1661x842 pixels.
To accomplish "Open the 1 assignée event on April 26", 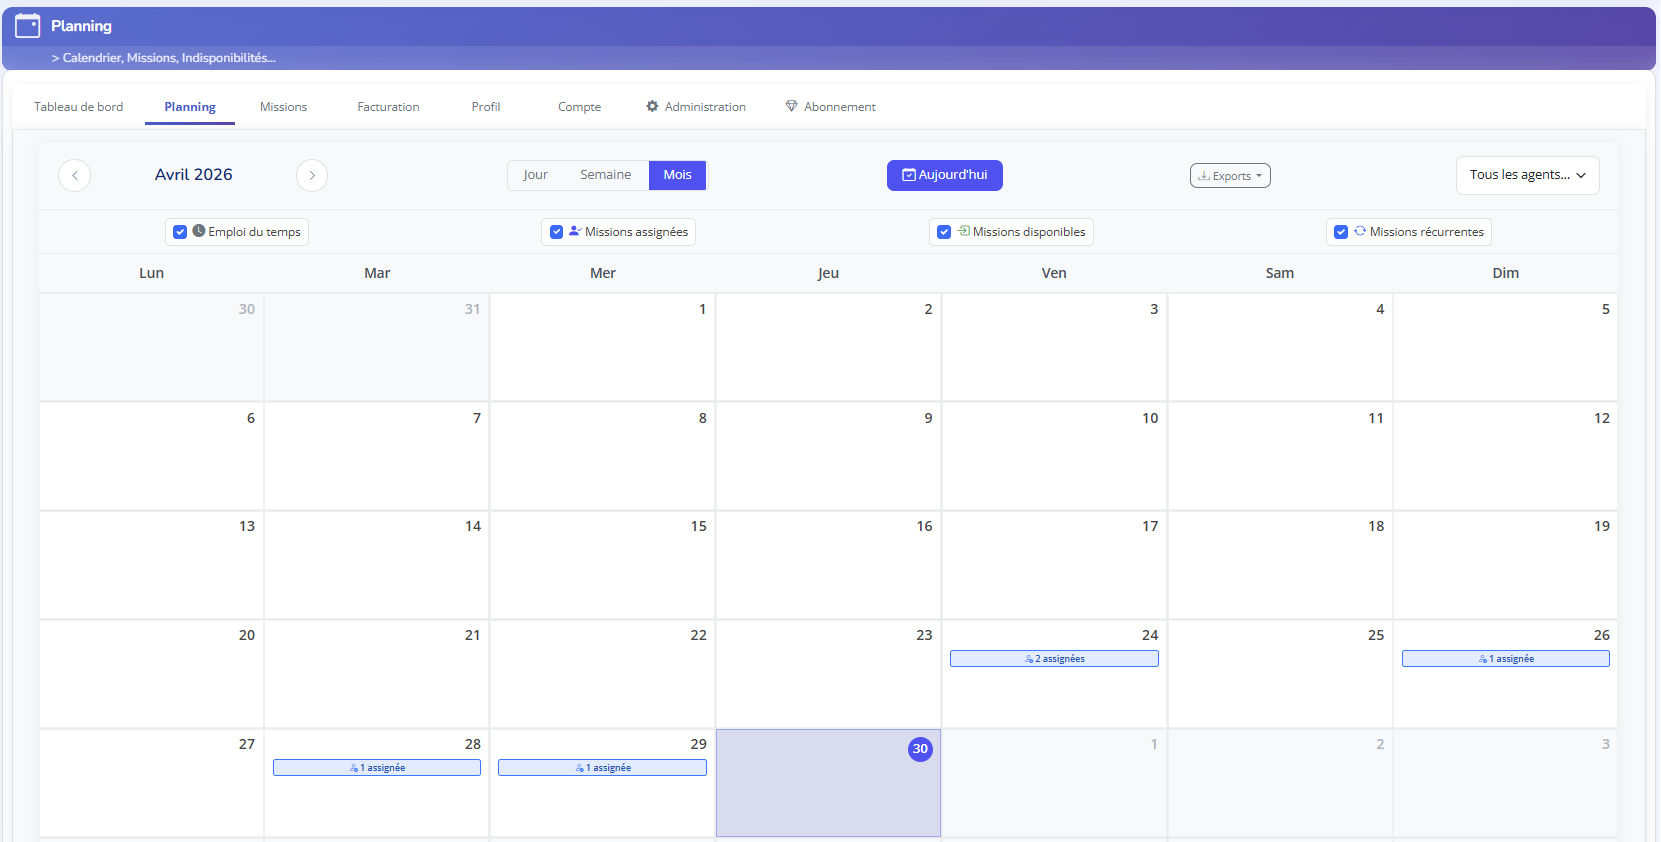I will coord(1506,659).
